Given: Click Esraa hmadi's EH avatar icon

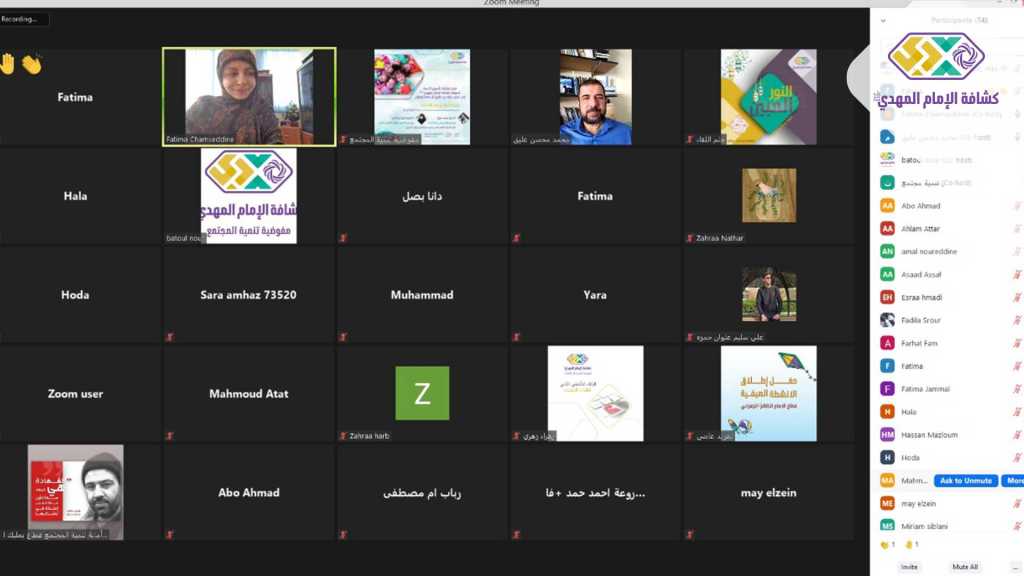Looking at the screenshot, I should pos(887,297).
